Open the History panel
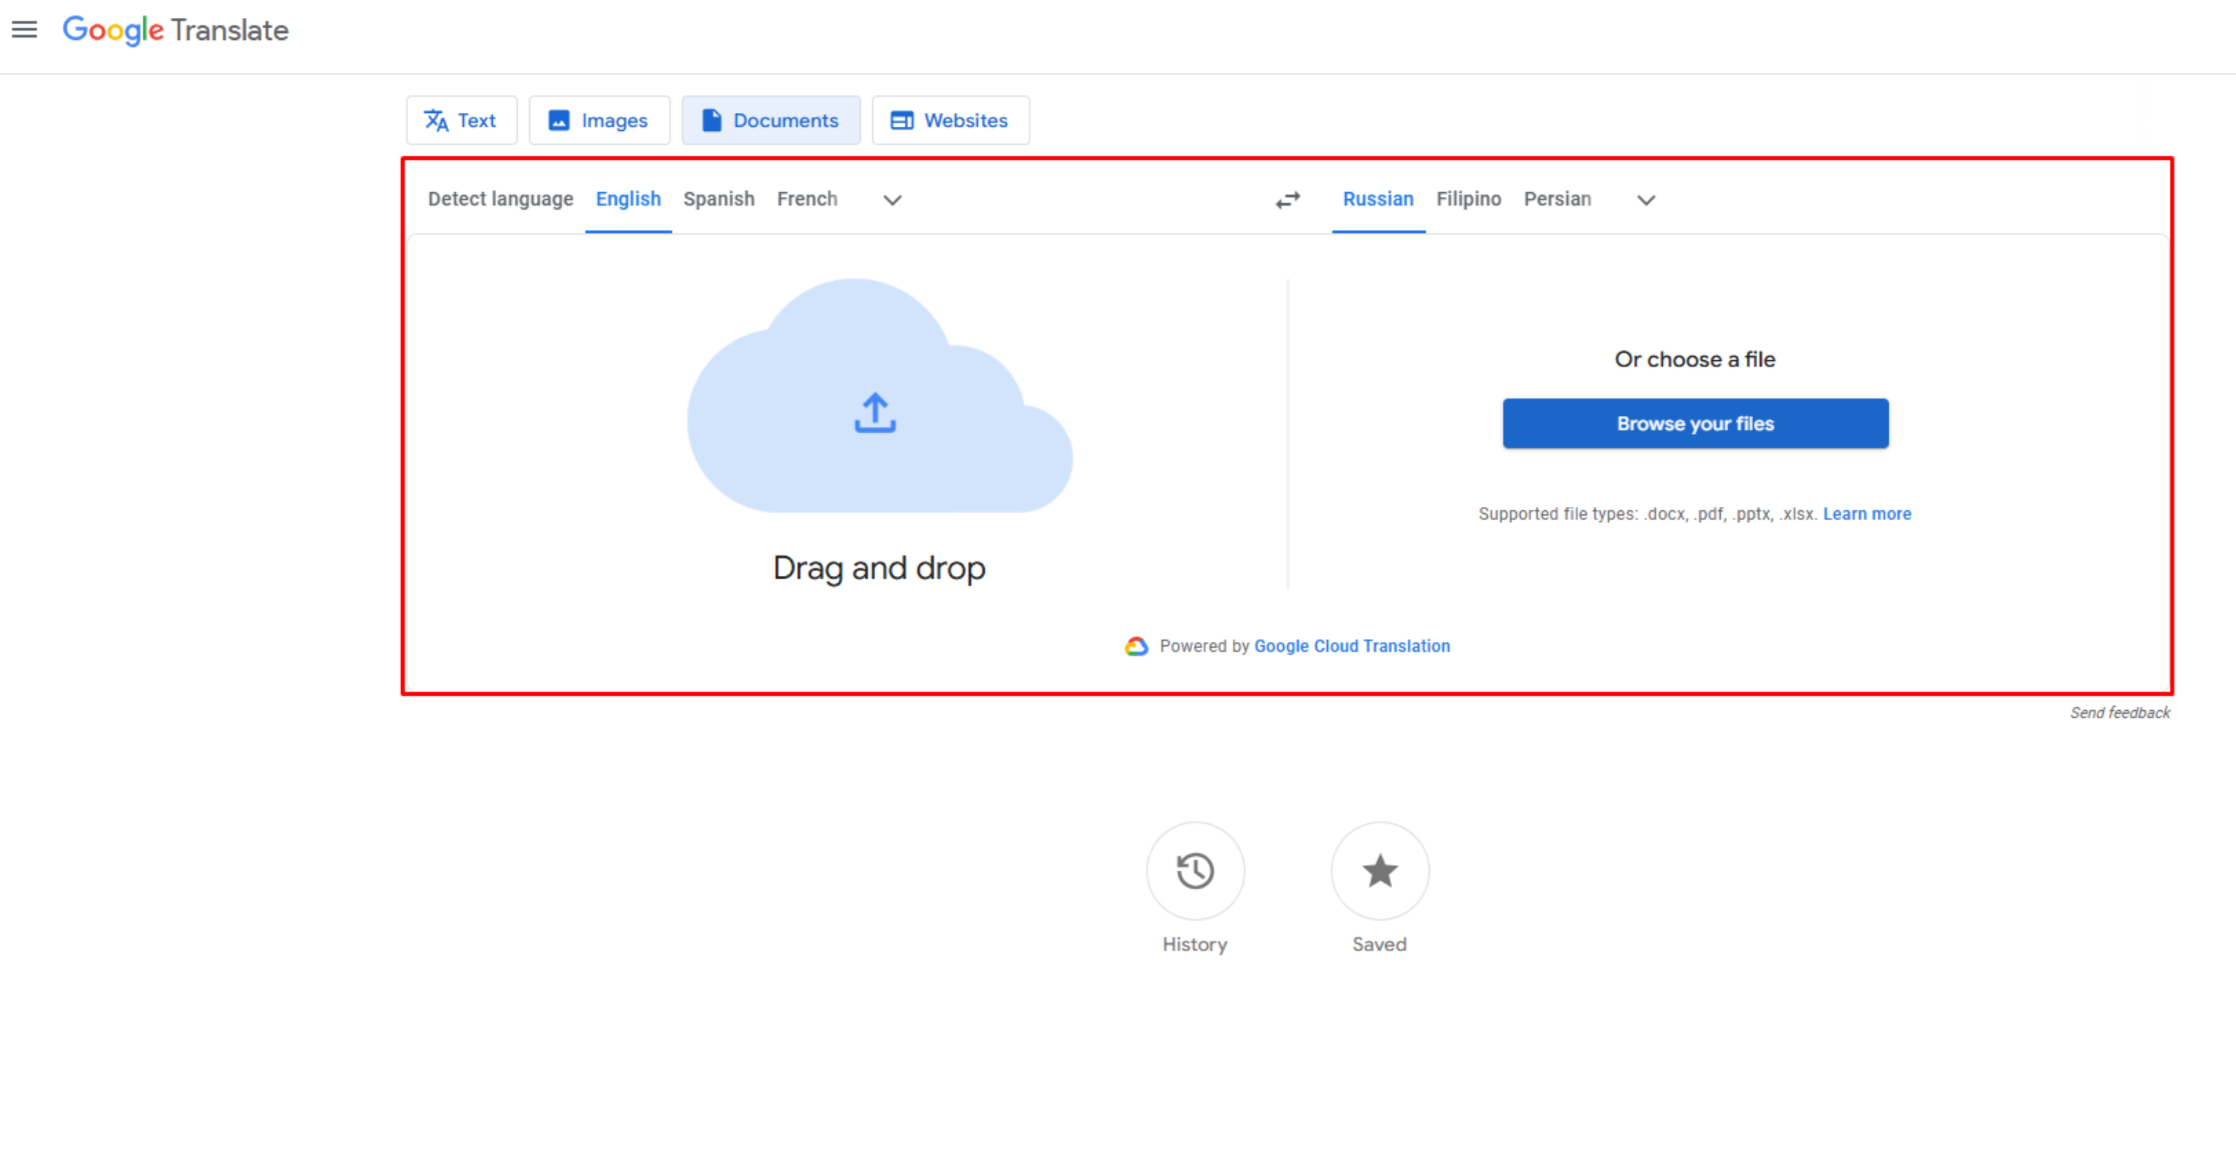The height and width of the screenshot is (1152, 2236). [x=1195, y=871]
